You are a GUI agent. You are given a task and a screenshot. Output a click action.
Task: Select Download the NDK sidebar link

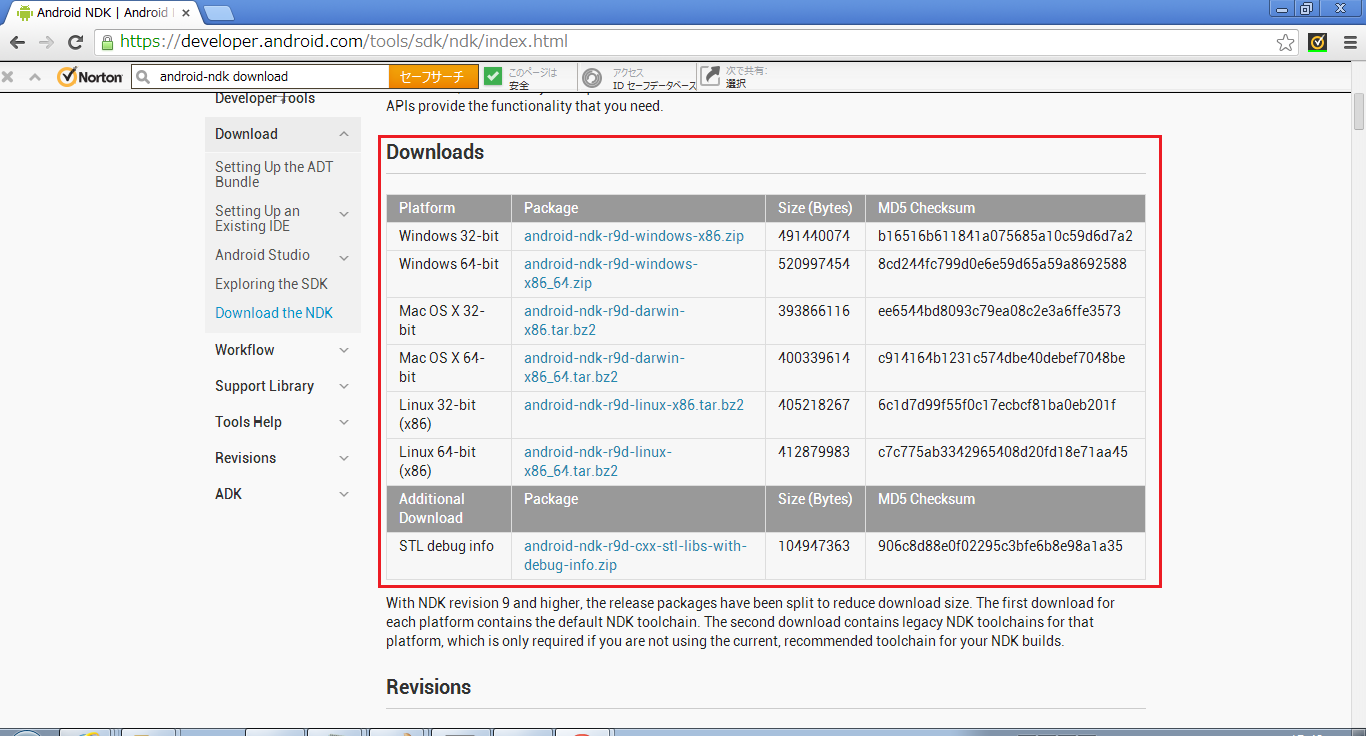pyautogui.click(x=274, y=313)
